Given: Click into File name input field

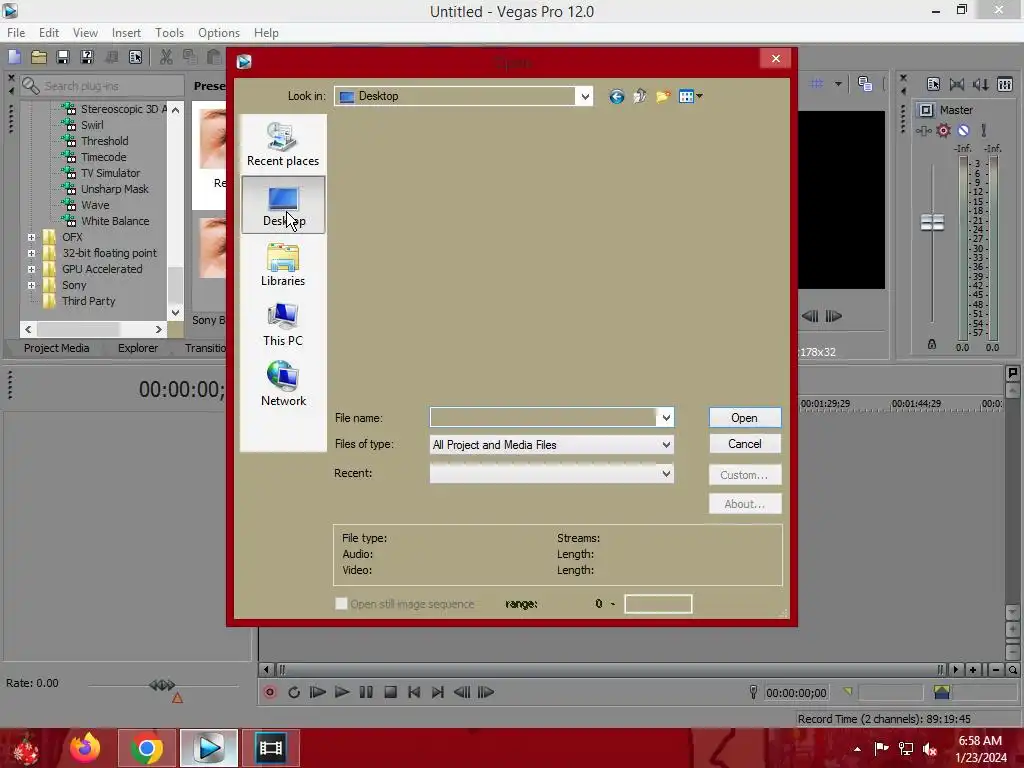Looking at the screenshot, I should 543,417.
